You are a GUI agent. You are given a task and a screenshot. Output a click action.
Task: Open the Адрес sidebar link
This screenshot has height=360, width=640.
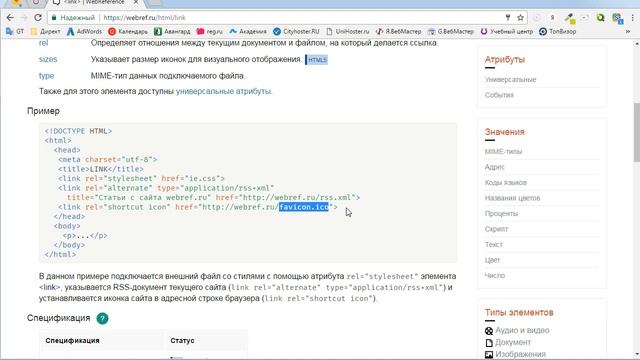coord(495,167)
